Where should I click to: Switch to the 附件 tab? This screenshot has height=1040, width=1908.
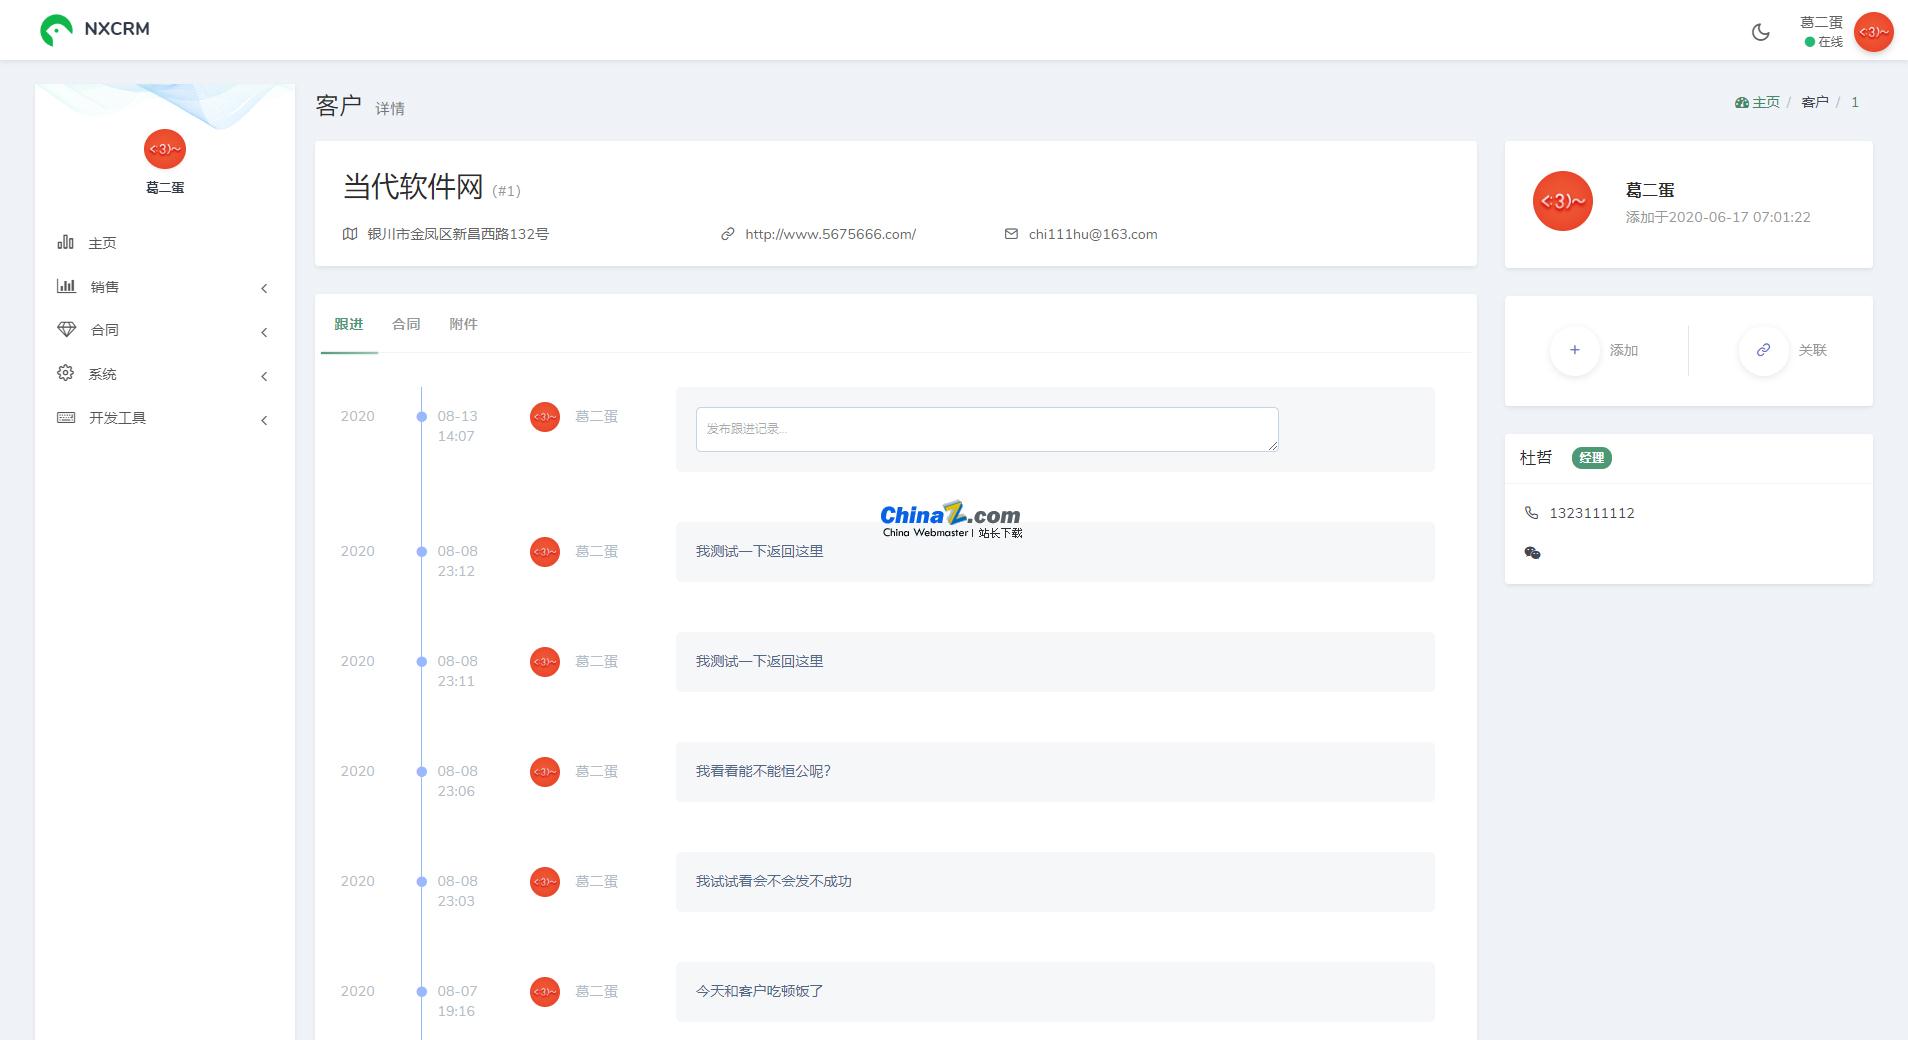(463, 324)
